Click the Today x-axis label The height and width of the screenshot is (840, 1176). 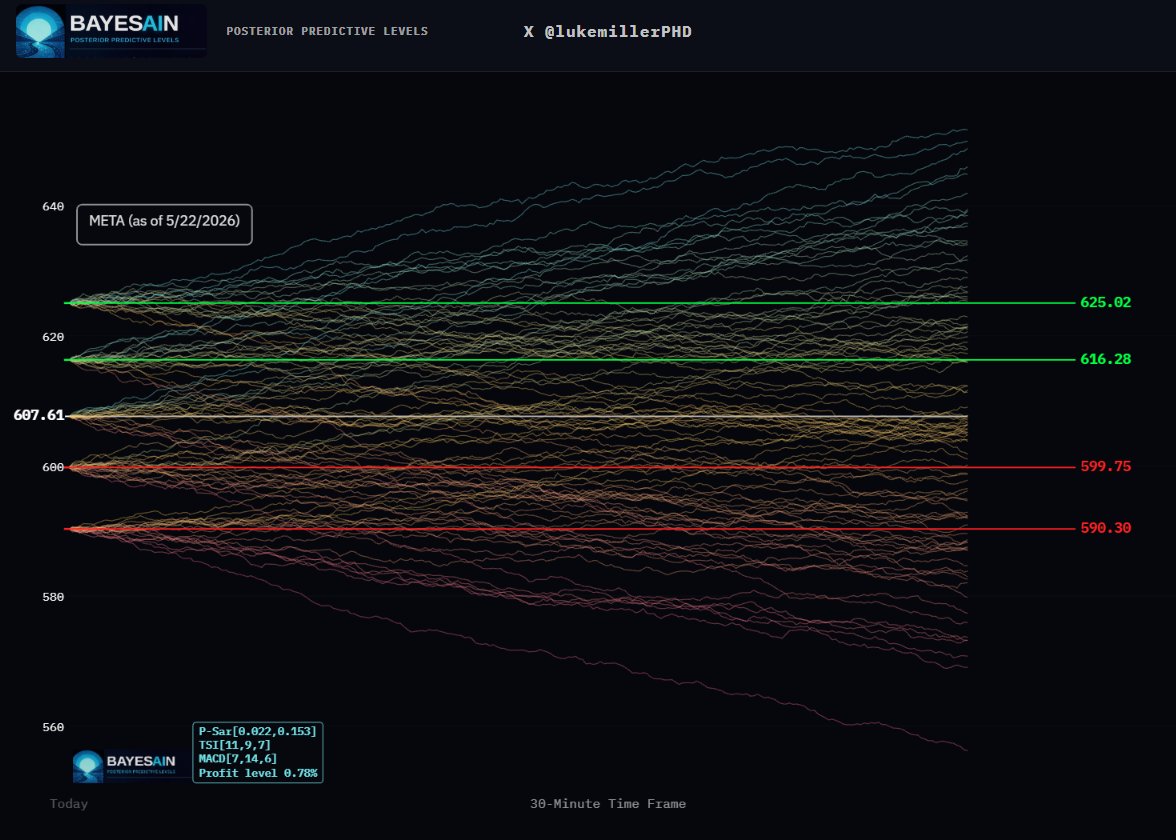69,804
